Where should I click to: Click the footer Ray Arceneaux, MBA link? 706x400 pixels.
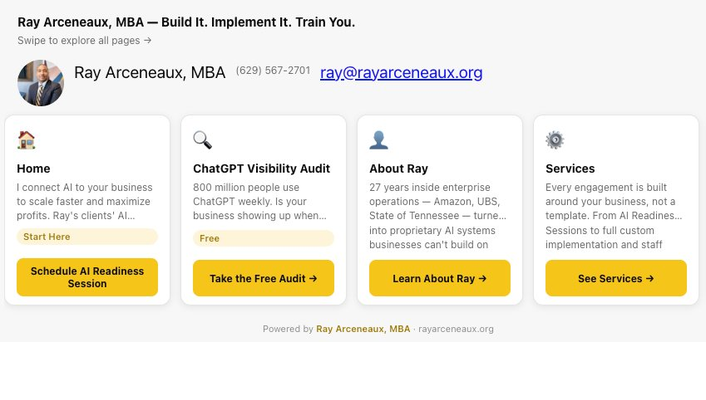363,329
